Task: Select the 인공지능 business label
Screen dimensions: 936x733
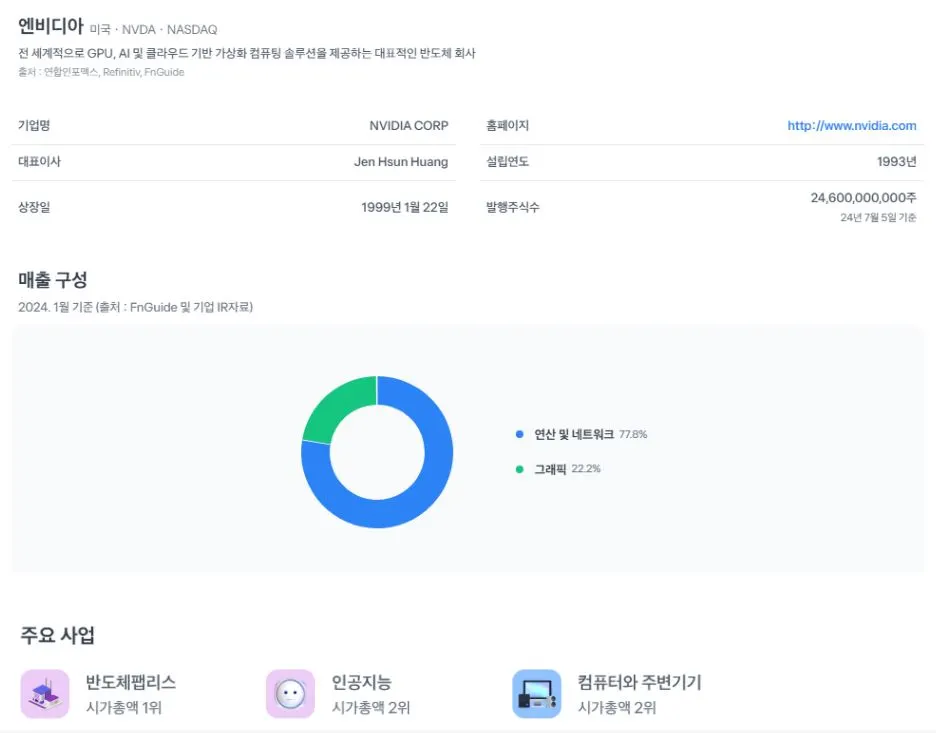Action: tap(361, 682)
